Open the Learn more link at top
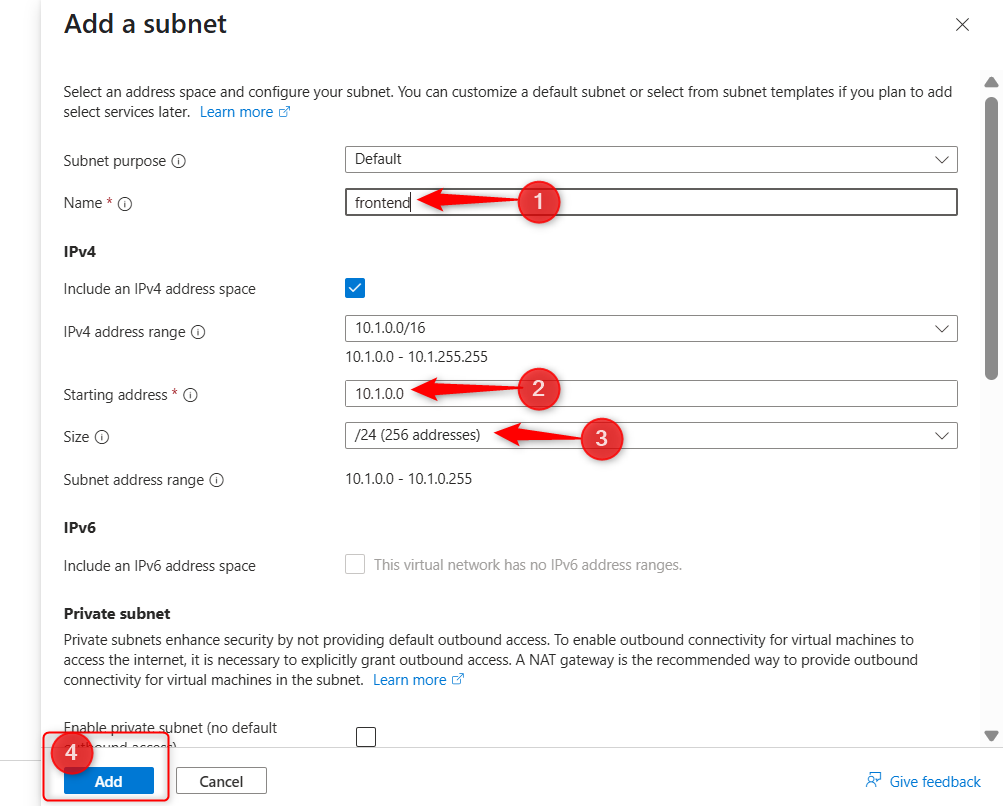This screenshot has height=806, width=1003. (x=244, y=112)
